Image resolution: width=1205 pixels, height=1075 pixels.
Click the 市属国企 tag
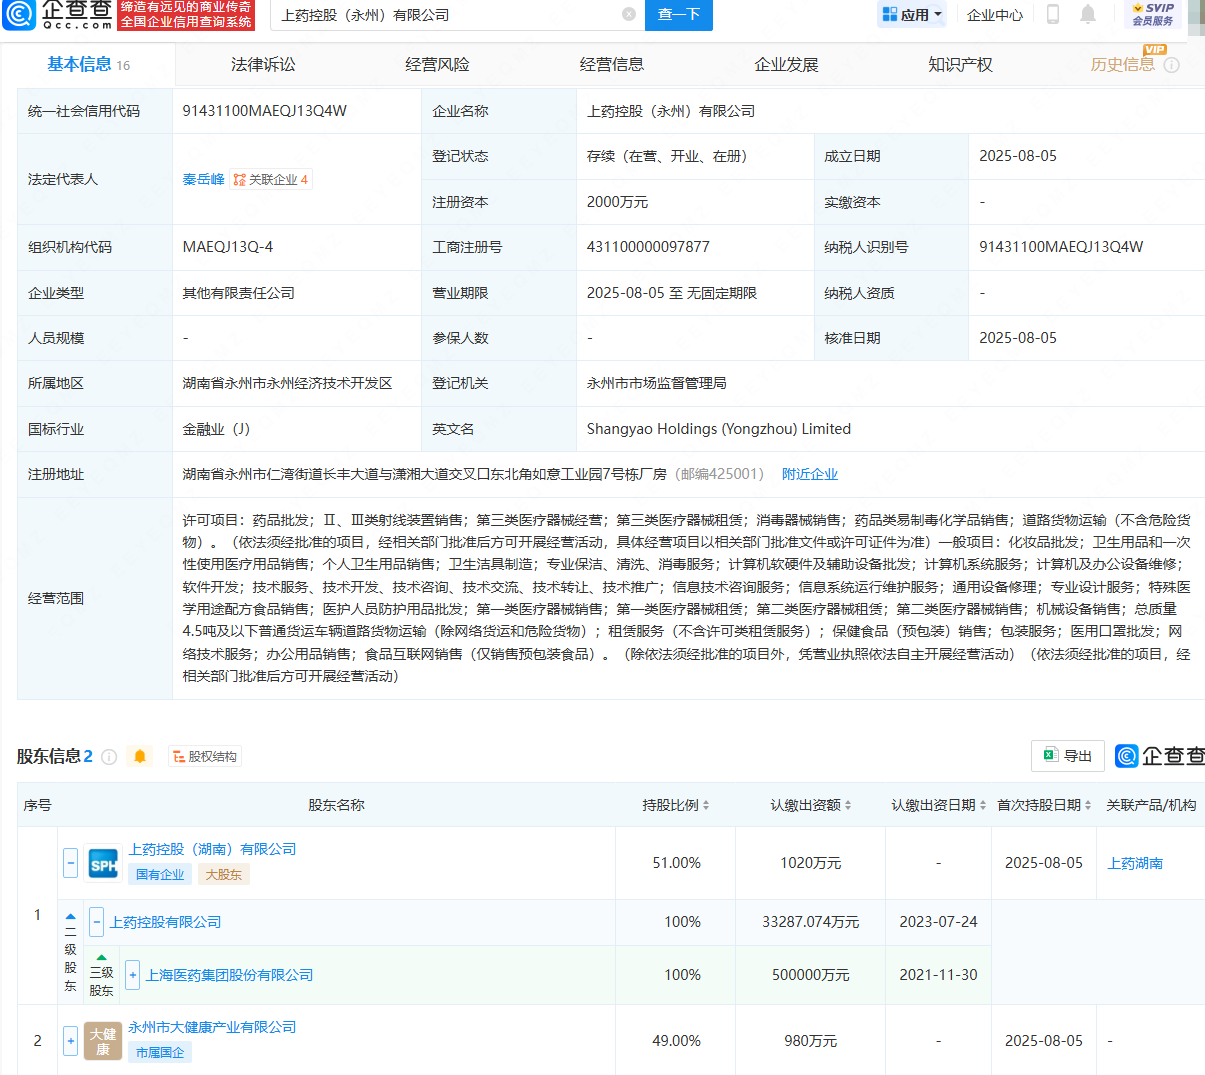point(160,1052)
